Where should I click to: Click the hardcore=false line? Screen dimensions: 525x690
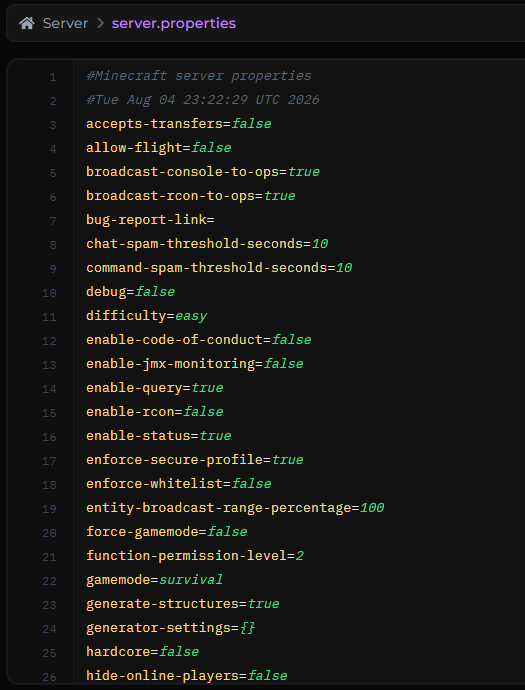point(143,652)
